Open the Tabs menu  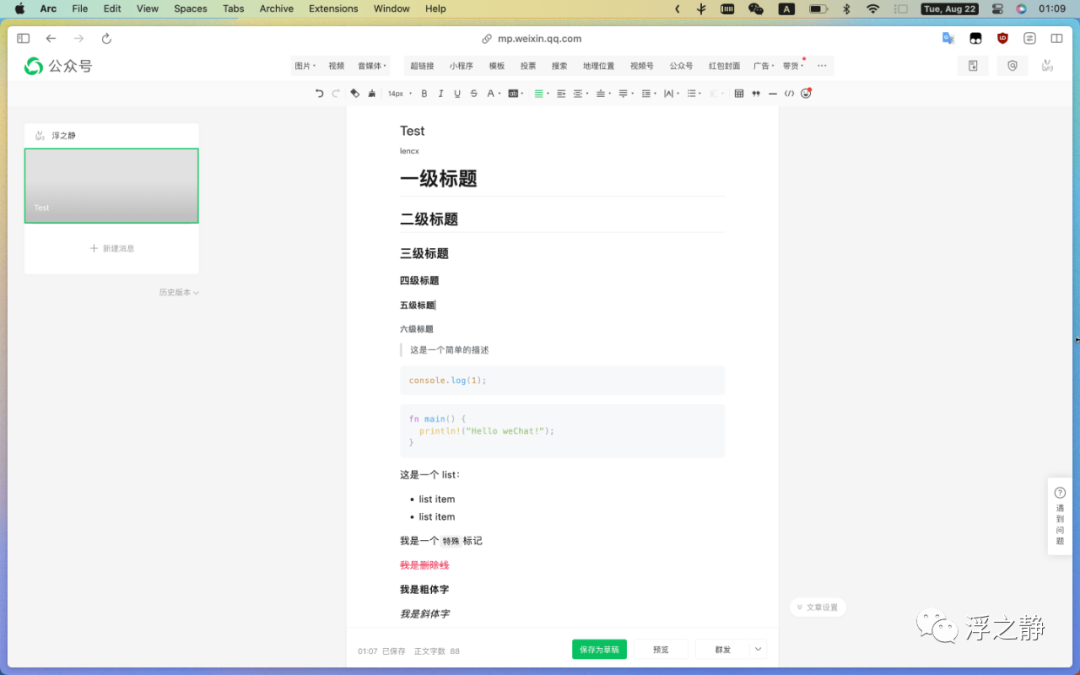[x=233, y=9]
